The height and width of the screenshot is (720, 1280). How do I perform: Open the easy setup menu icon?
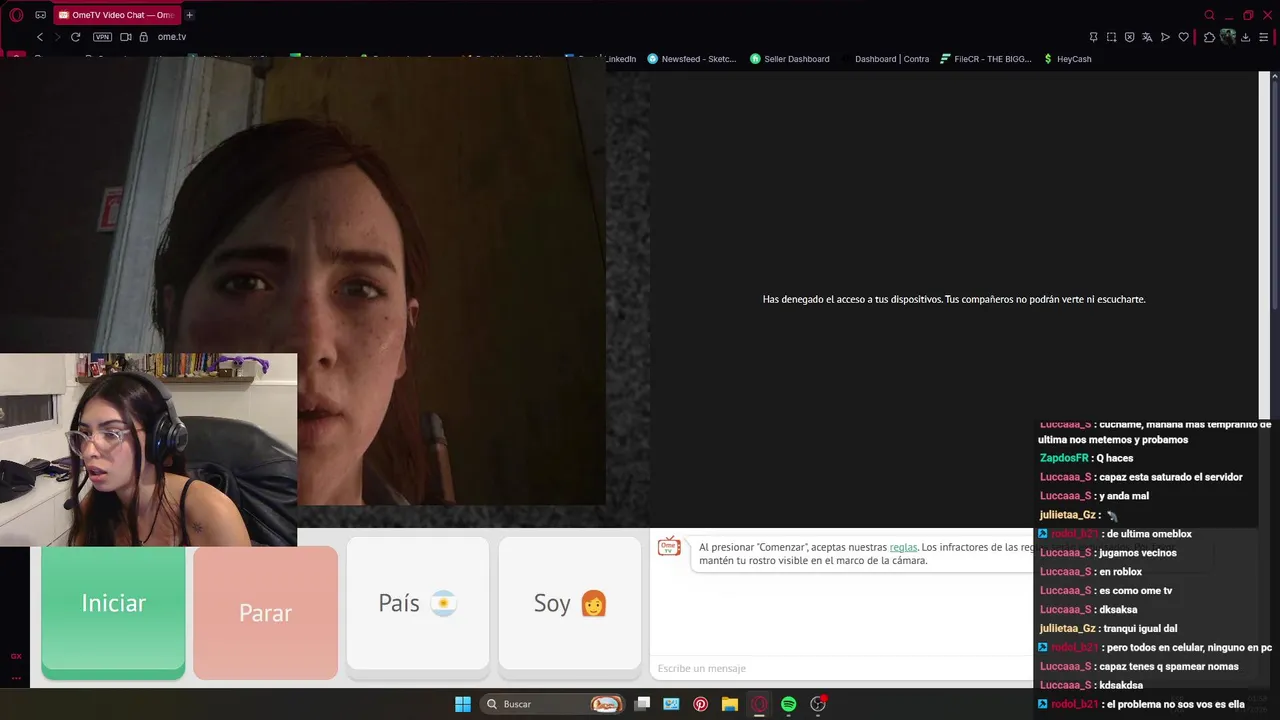tap(1263, 37)
